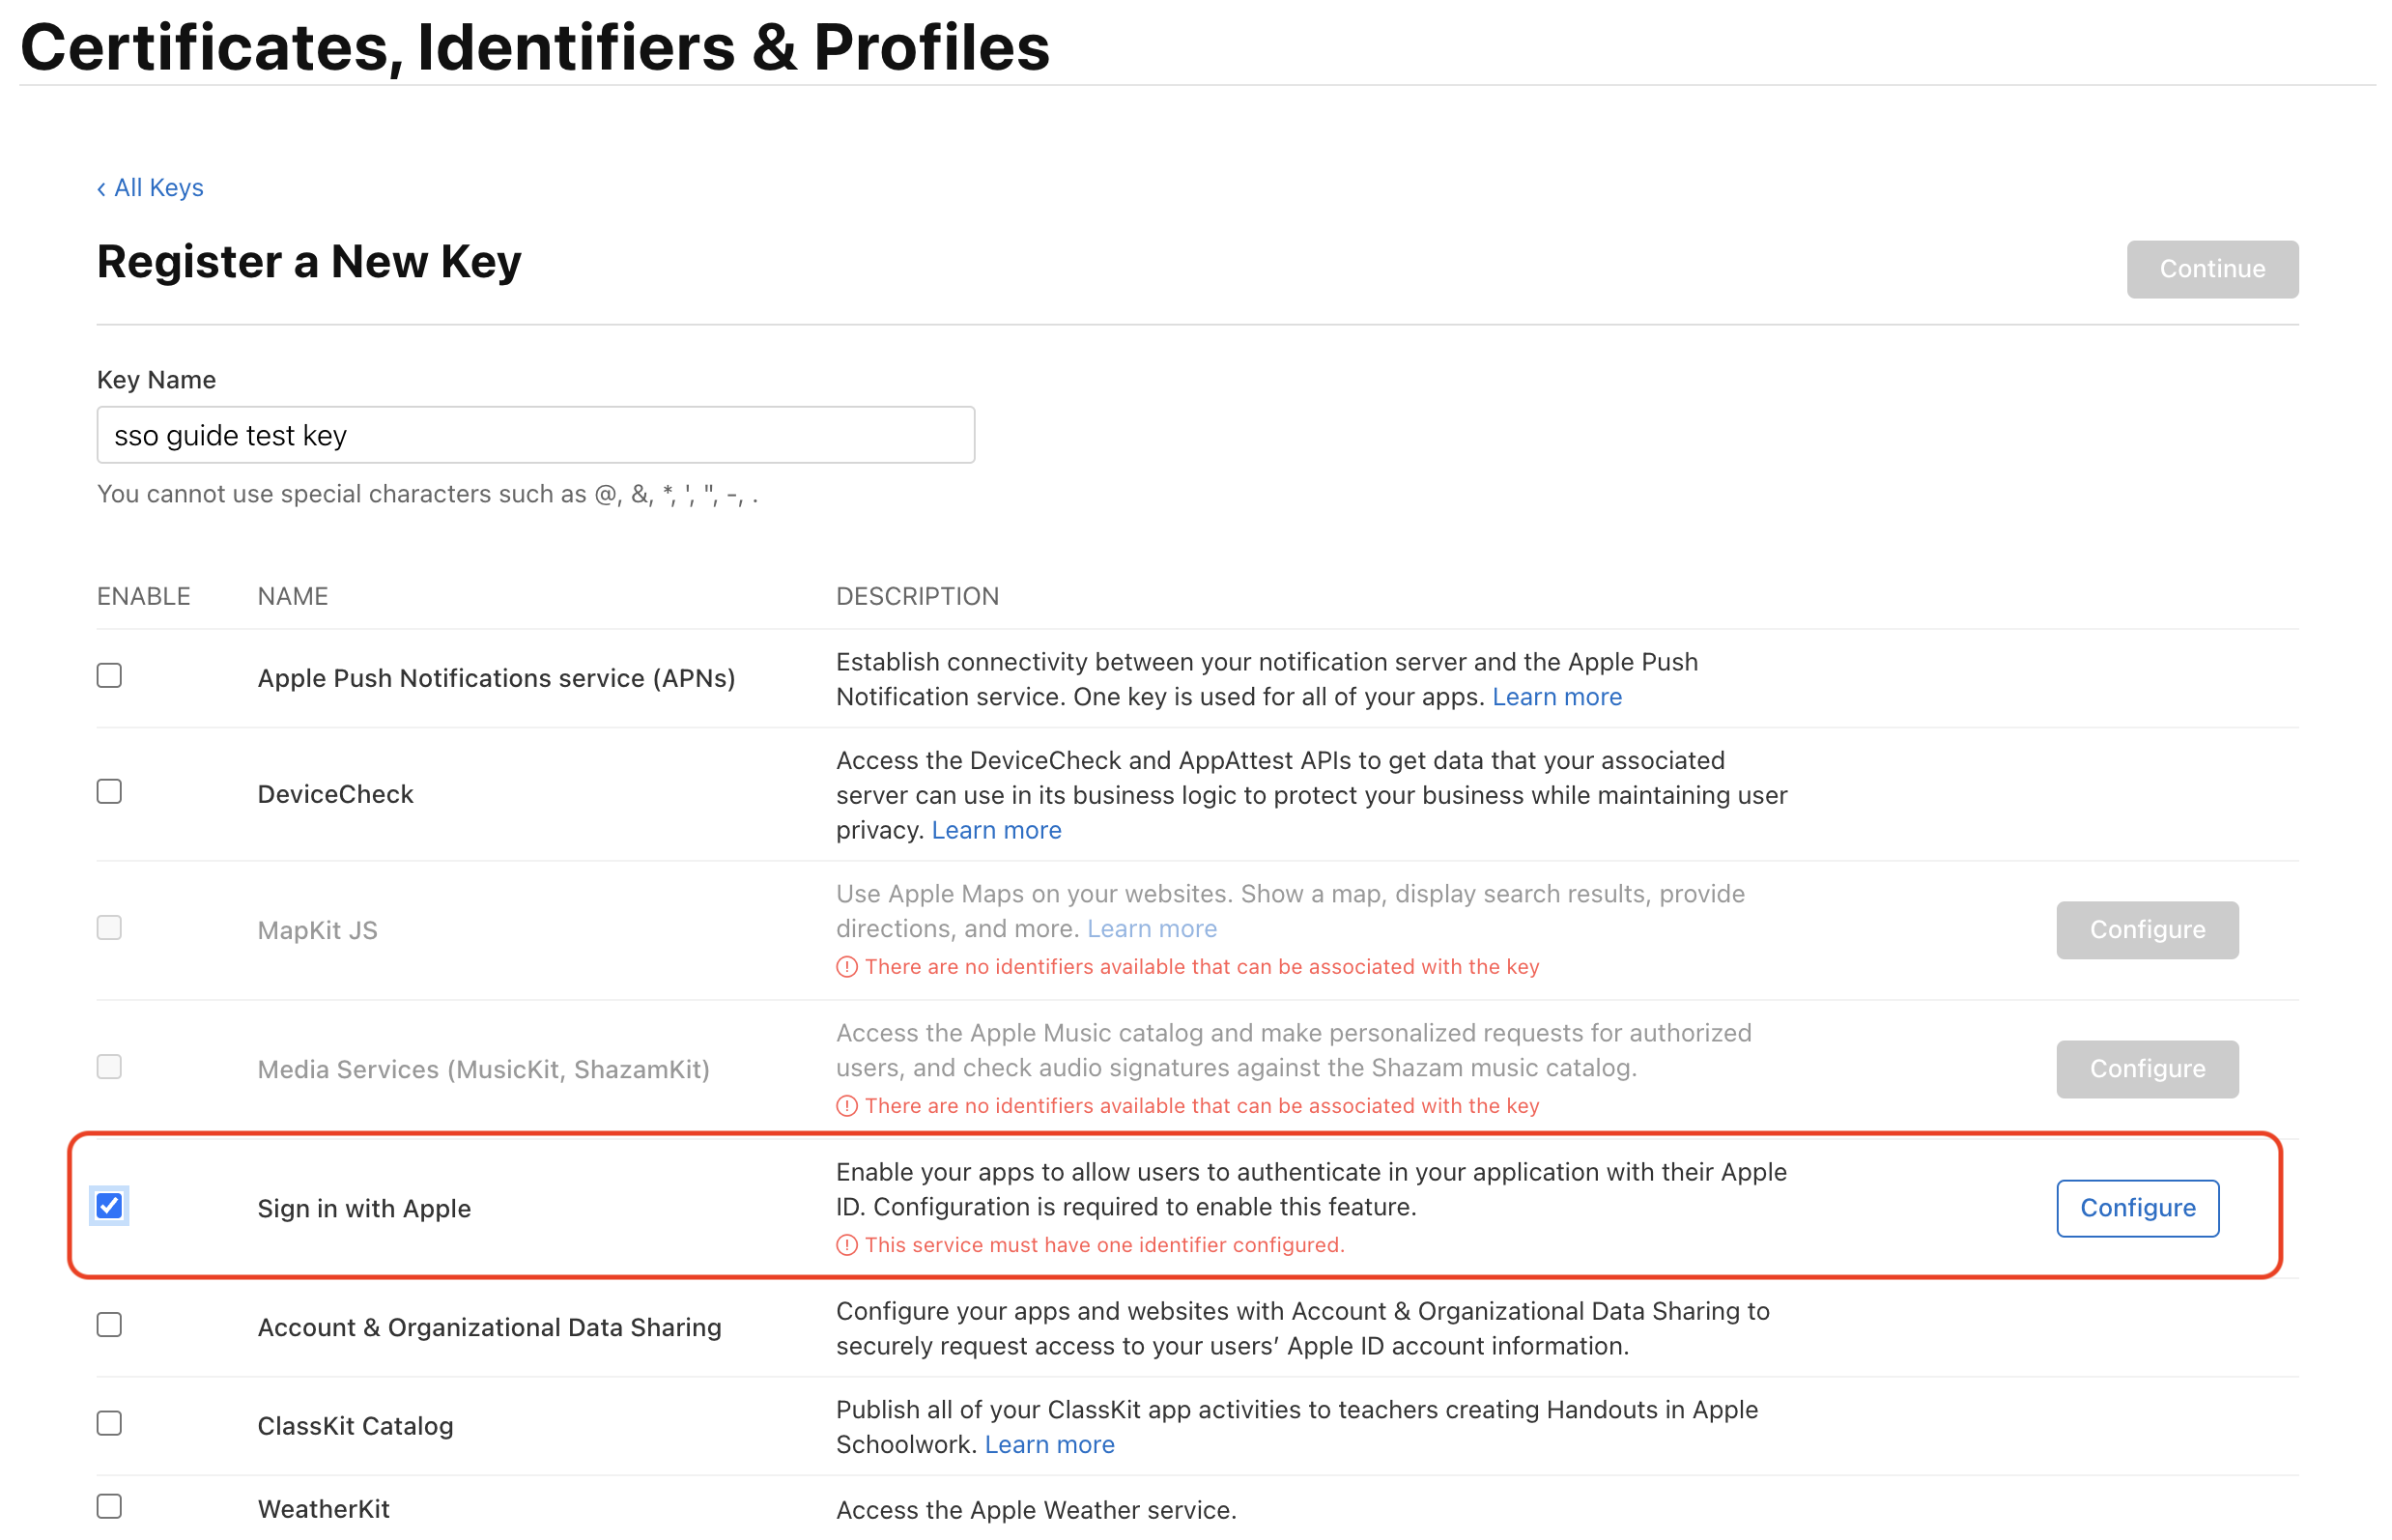
Task: Uncheck the Sign in with Apple checkbox
Action: pos(109,1206)
